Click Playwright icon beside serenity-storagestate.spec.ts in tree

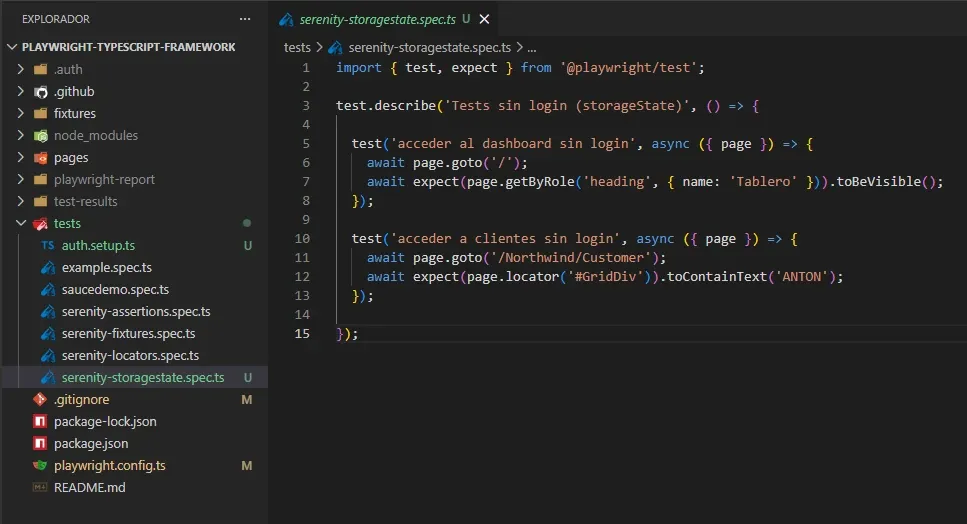coord(48,378)
